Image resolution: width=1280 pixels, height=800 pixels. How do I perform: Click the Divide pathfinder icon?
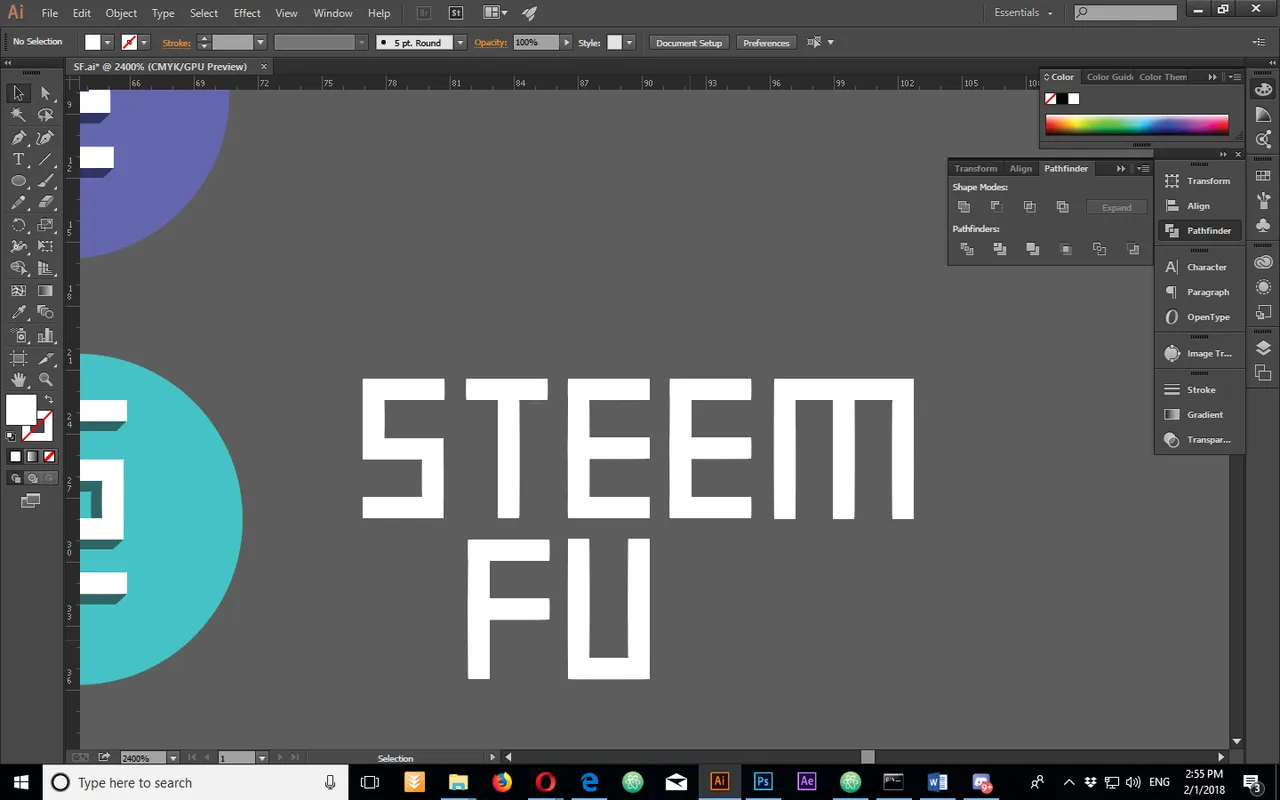(967, 249)
